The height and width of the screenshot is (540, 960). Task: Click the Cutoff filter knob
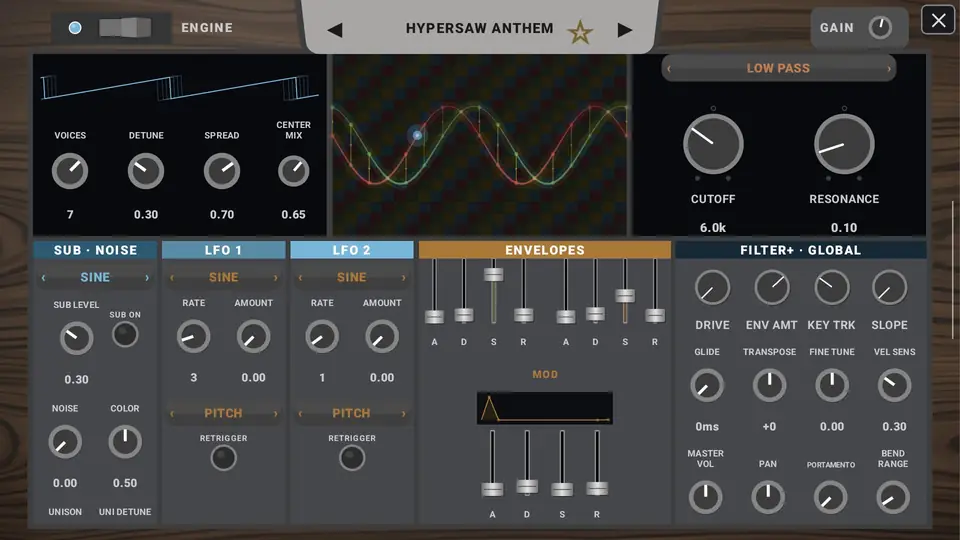pyautogui.click(x=713, y=144)
